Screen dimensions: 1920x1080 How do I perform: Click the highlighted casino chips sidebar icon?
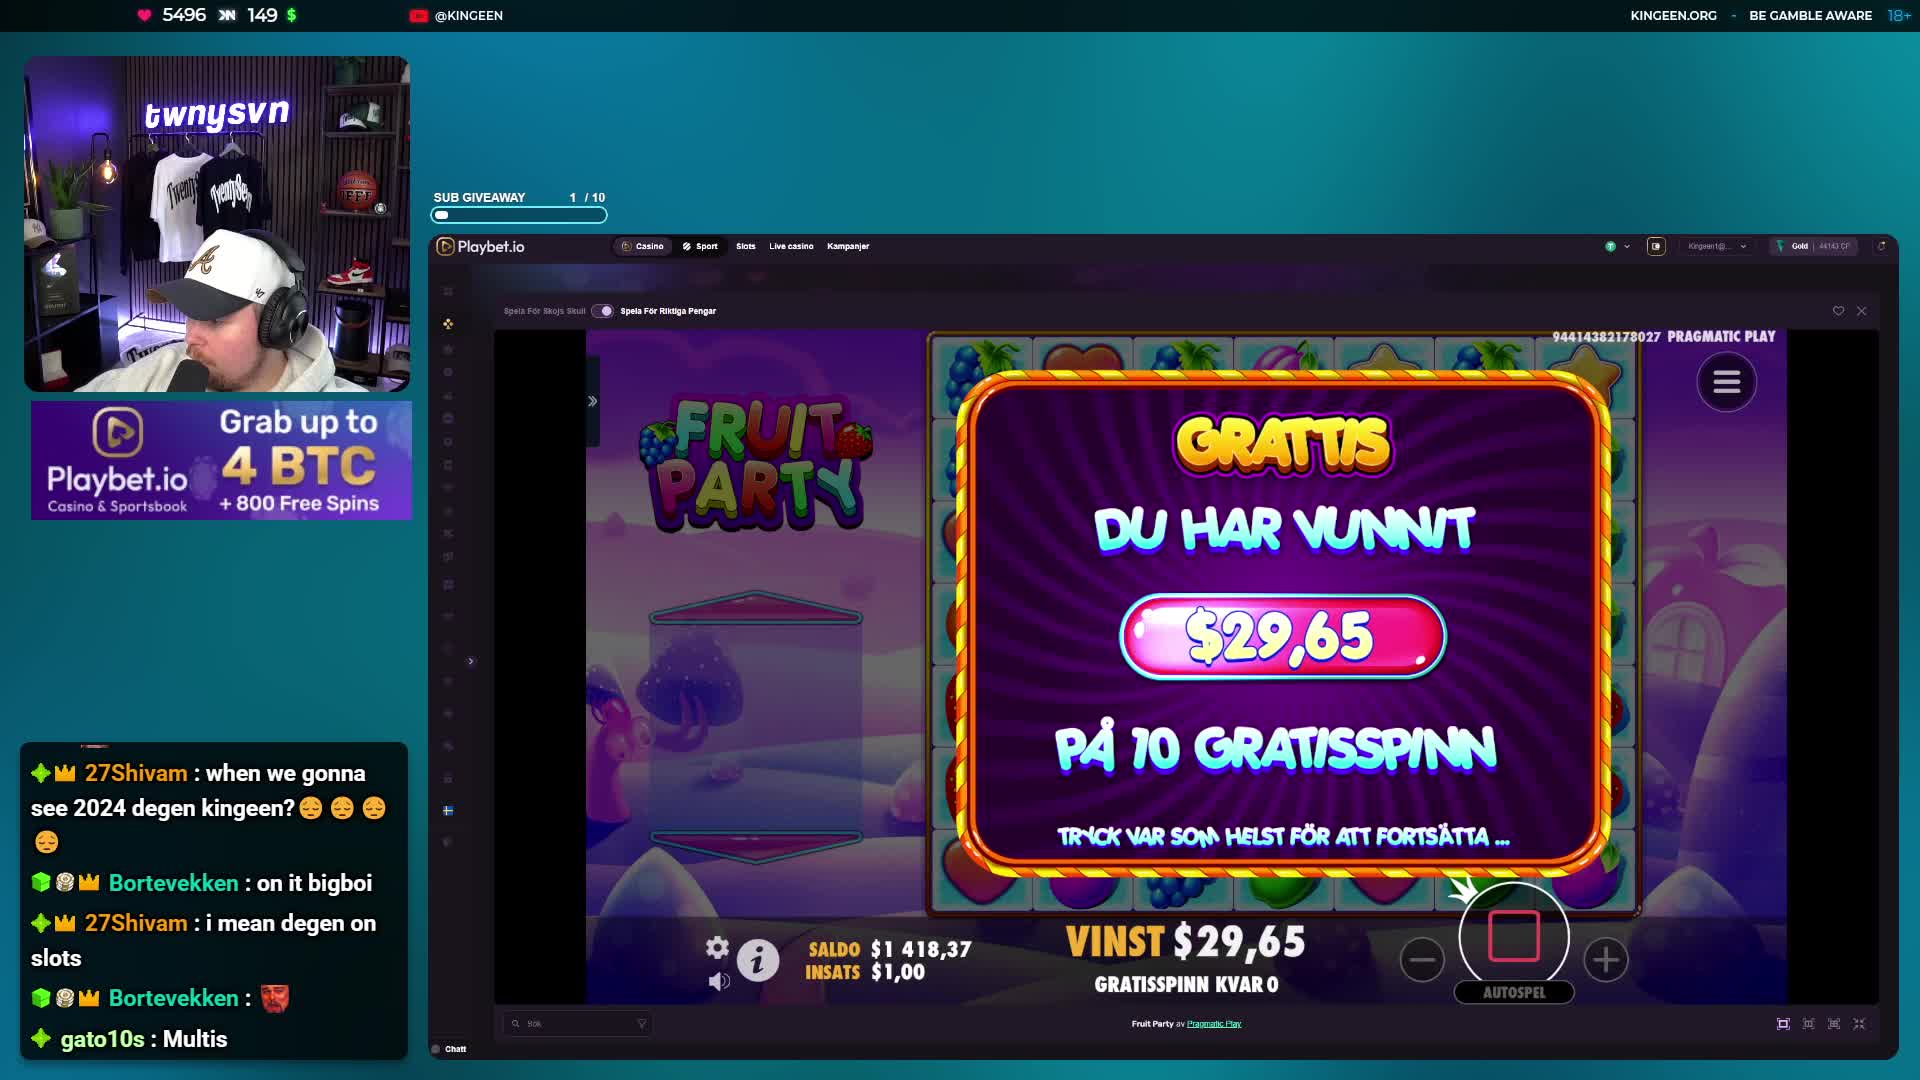pyautogui.click(x=448, y=323)
